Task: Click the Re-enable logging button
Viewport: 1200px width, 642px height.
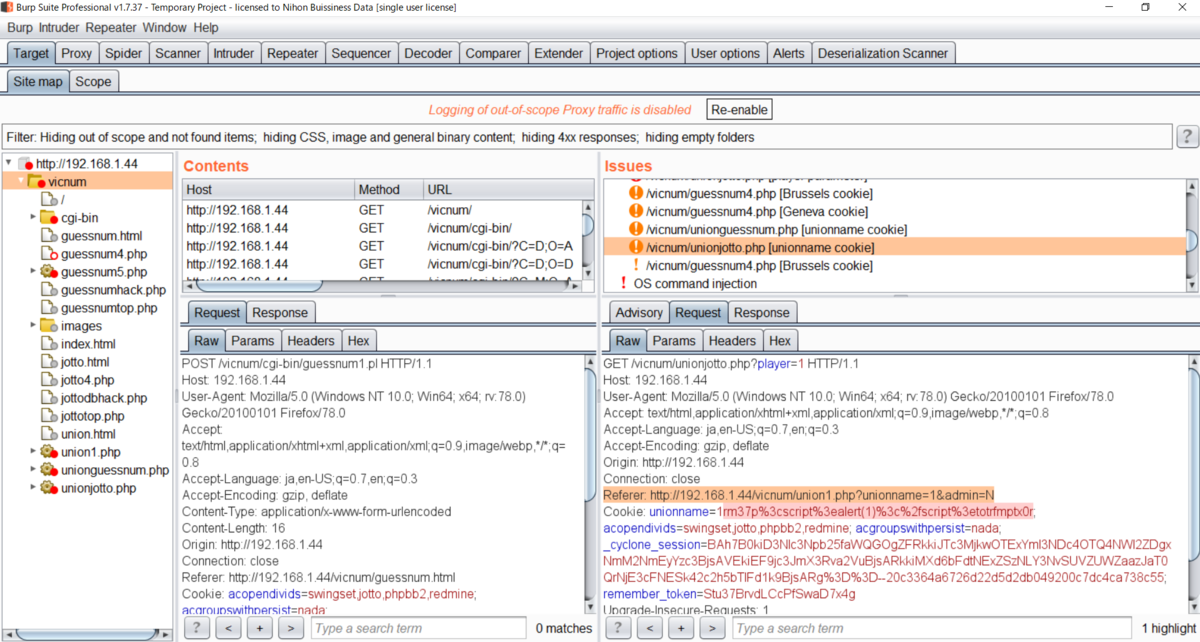Action: pos(739,109)
